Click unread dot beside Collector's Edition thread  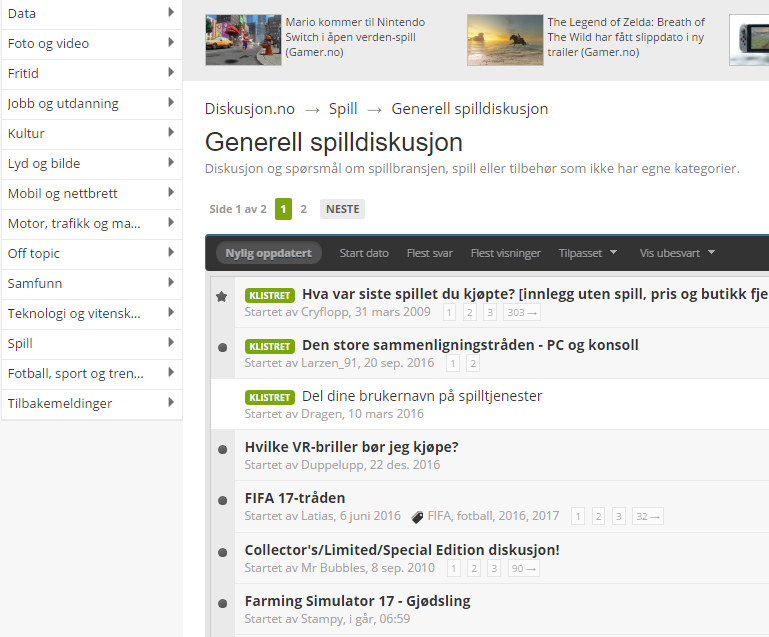tap(222, 552)
